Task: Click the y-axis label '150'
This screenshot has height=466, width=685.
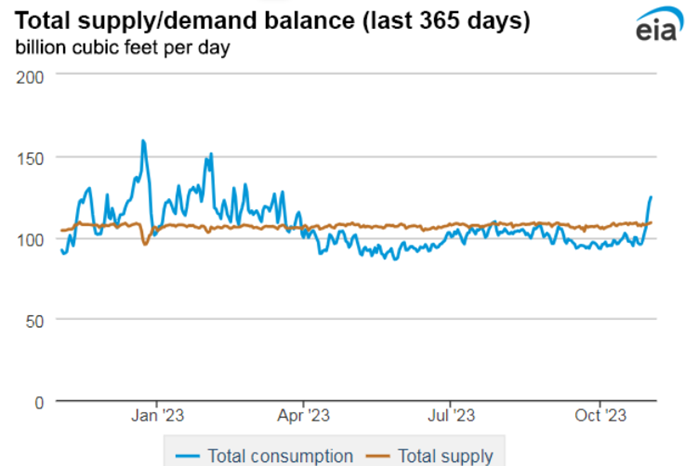Action: (30, 159)
